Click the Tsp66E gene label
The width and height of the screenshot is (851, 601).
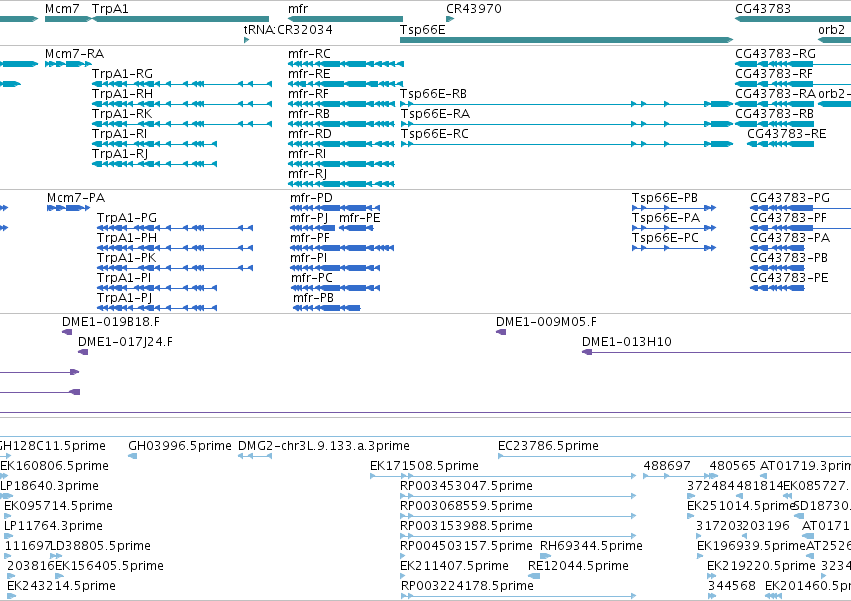pos(423,29)
